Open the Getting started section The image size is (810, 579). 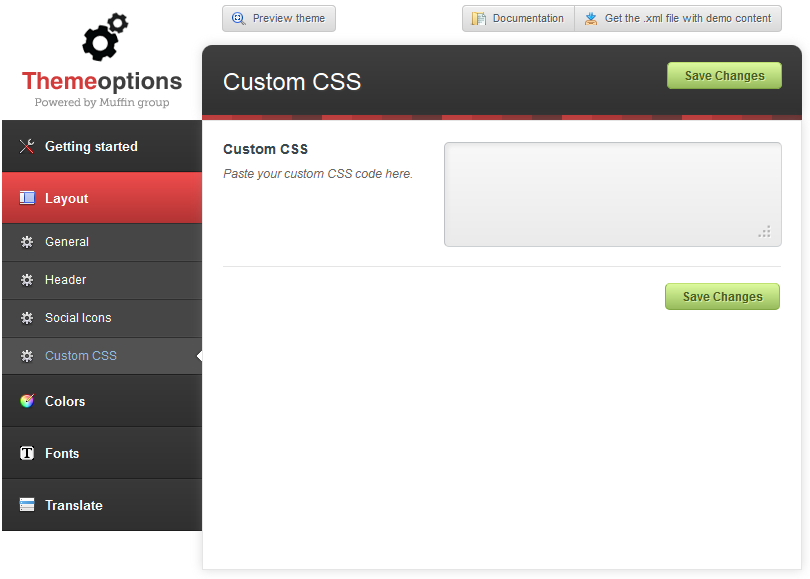coord(102,146)
